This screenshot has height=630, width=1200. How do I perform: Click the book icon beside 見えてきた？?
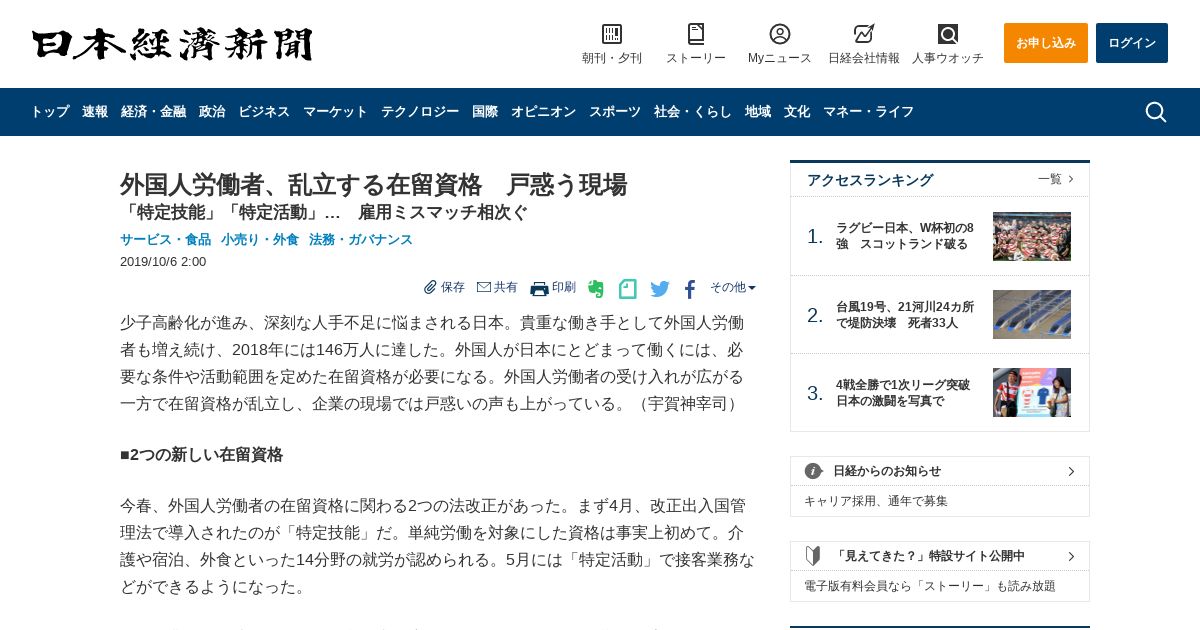[813, 556]
